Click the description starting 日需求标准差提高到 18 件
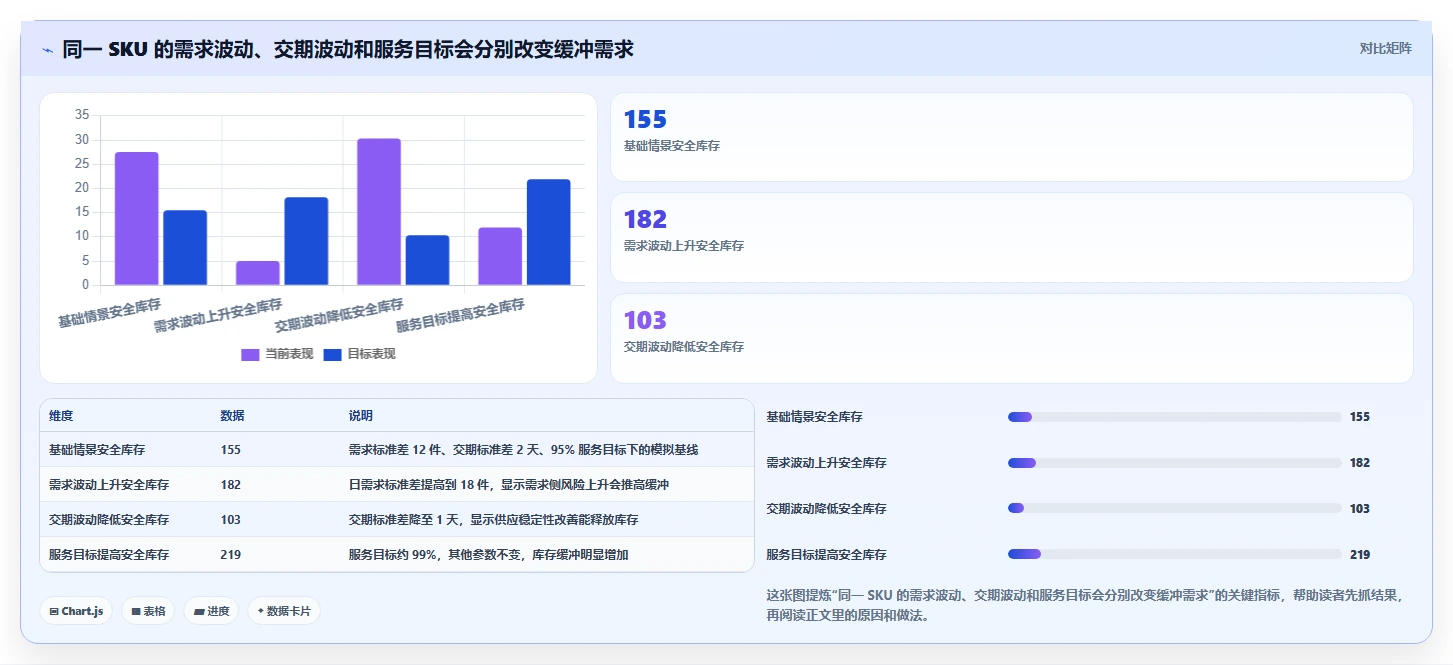1453x665 pixels. pos(508,485)
